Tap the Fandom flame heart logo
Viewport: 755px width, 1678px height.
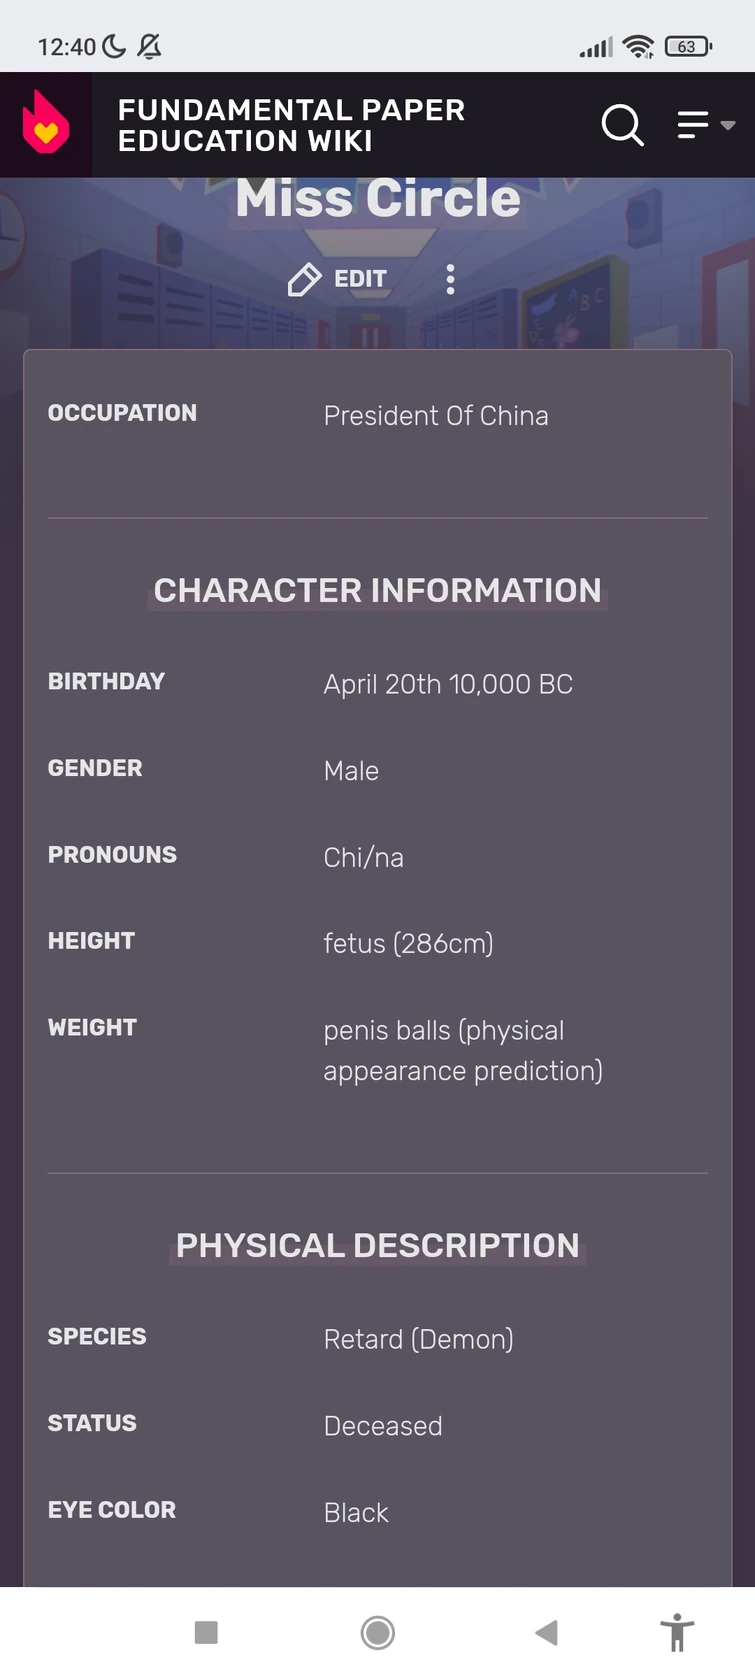46,124
